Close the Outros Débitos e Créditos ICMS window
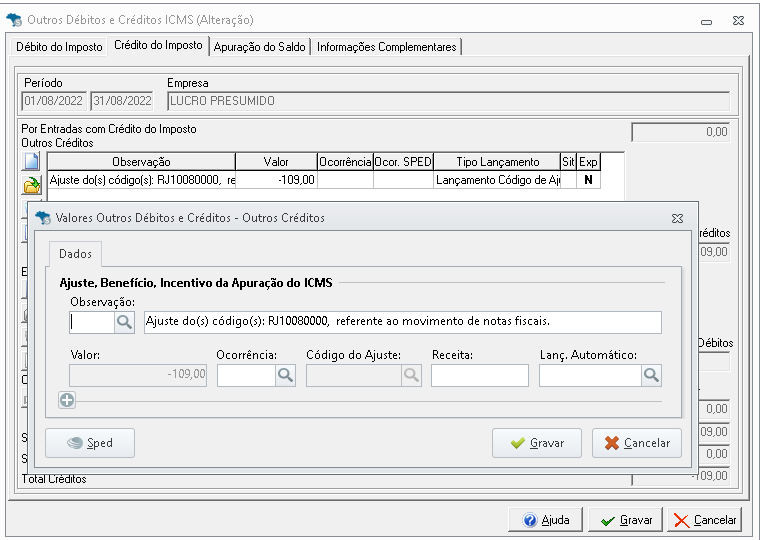The width and height of the screenshot is (765, 540). (738, 20)
